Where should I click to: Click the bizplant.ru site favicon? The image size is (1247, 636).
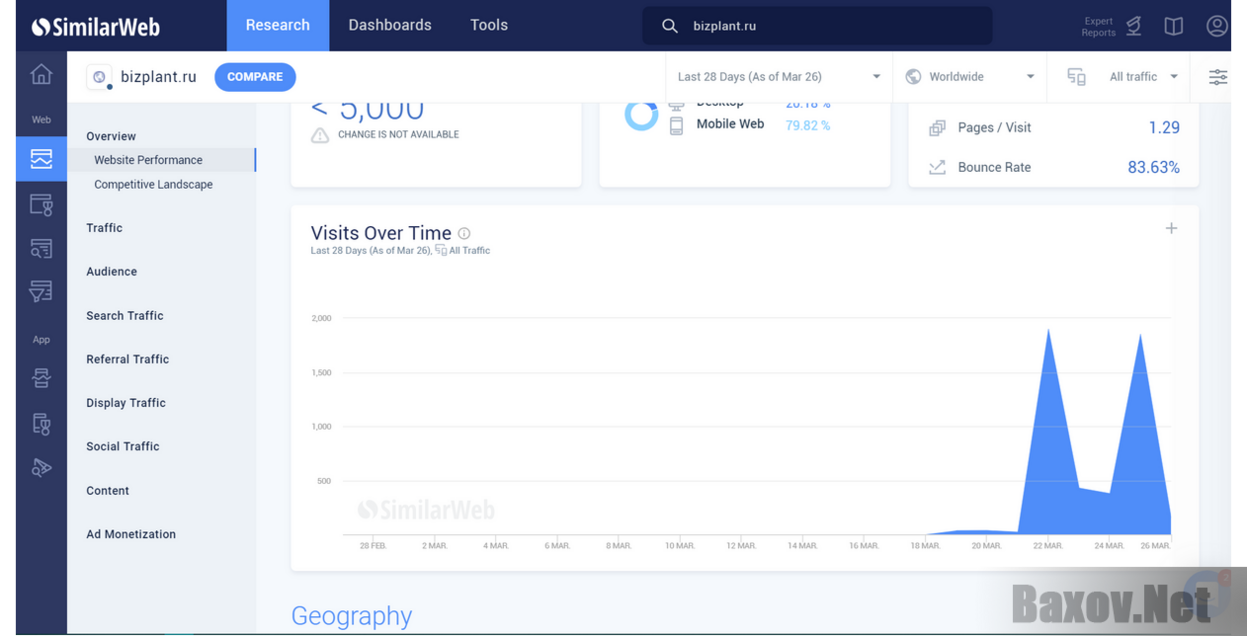[99, 77]
